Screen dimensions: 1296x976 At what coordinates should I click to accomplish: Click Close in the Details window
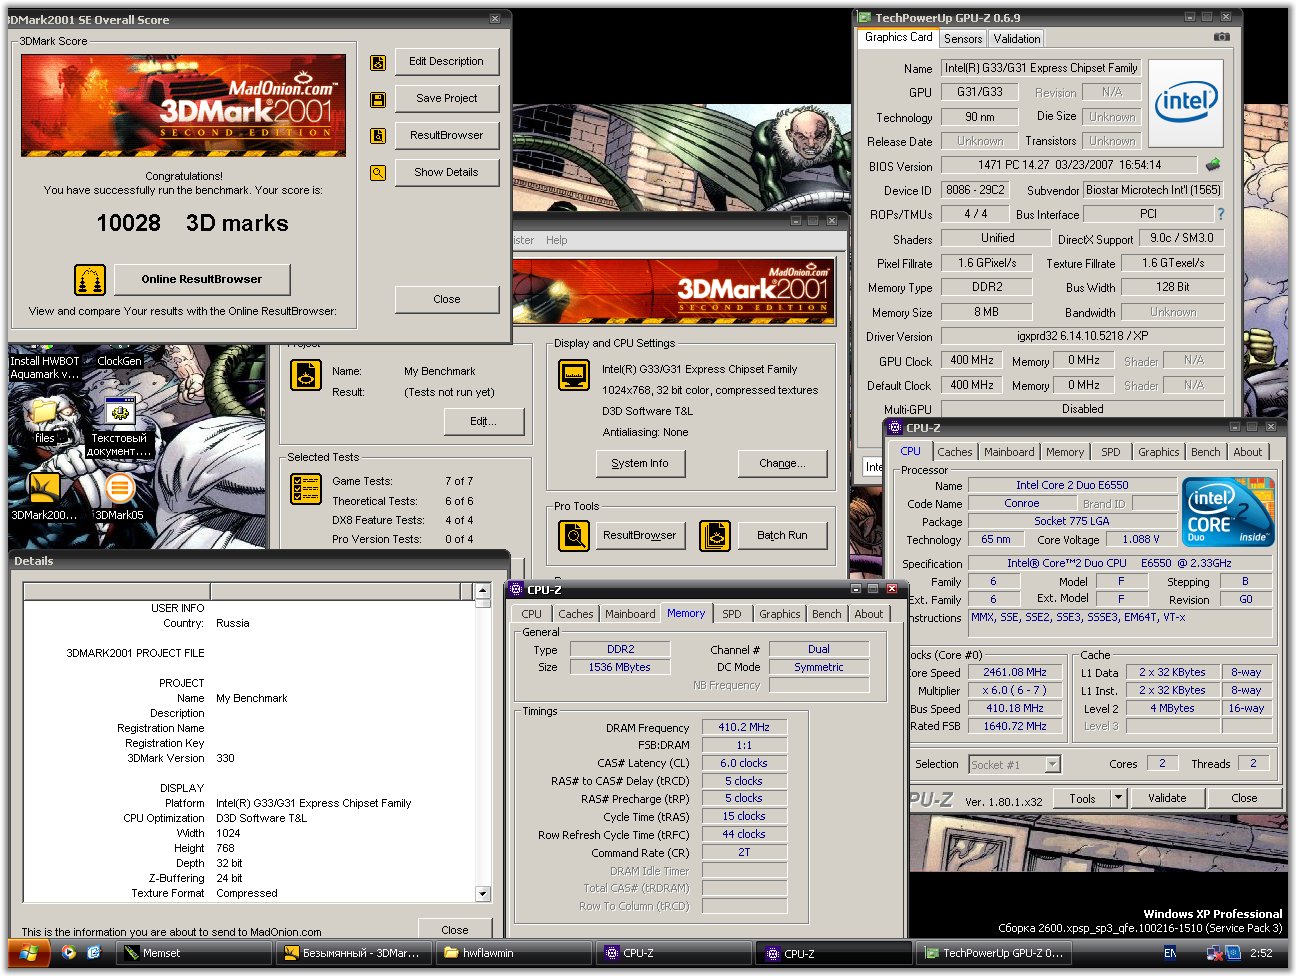455,930
